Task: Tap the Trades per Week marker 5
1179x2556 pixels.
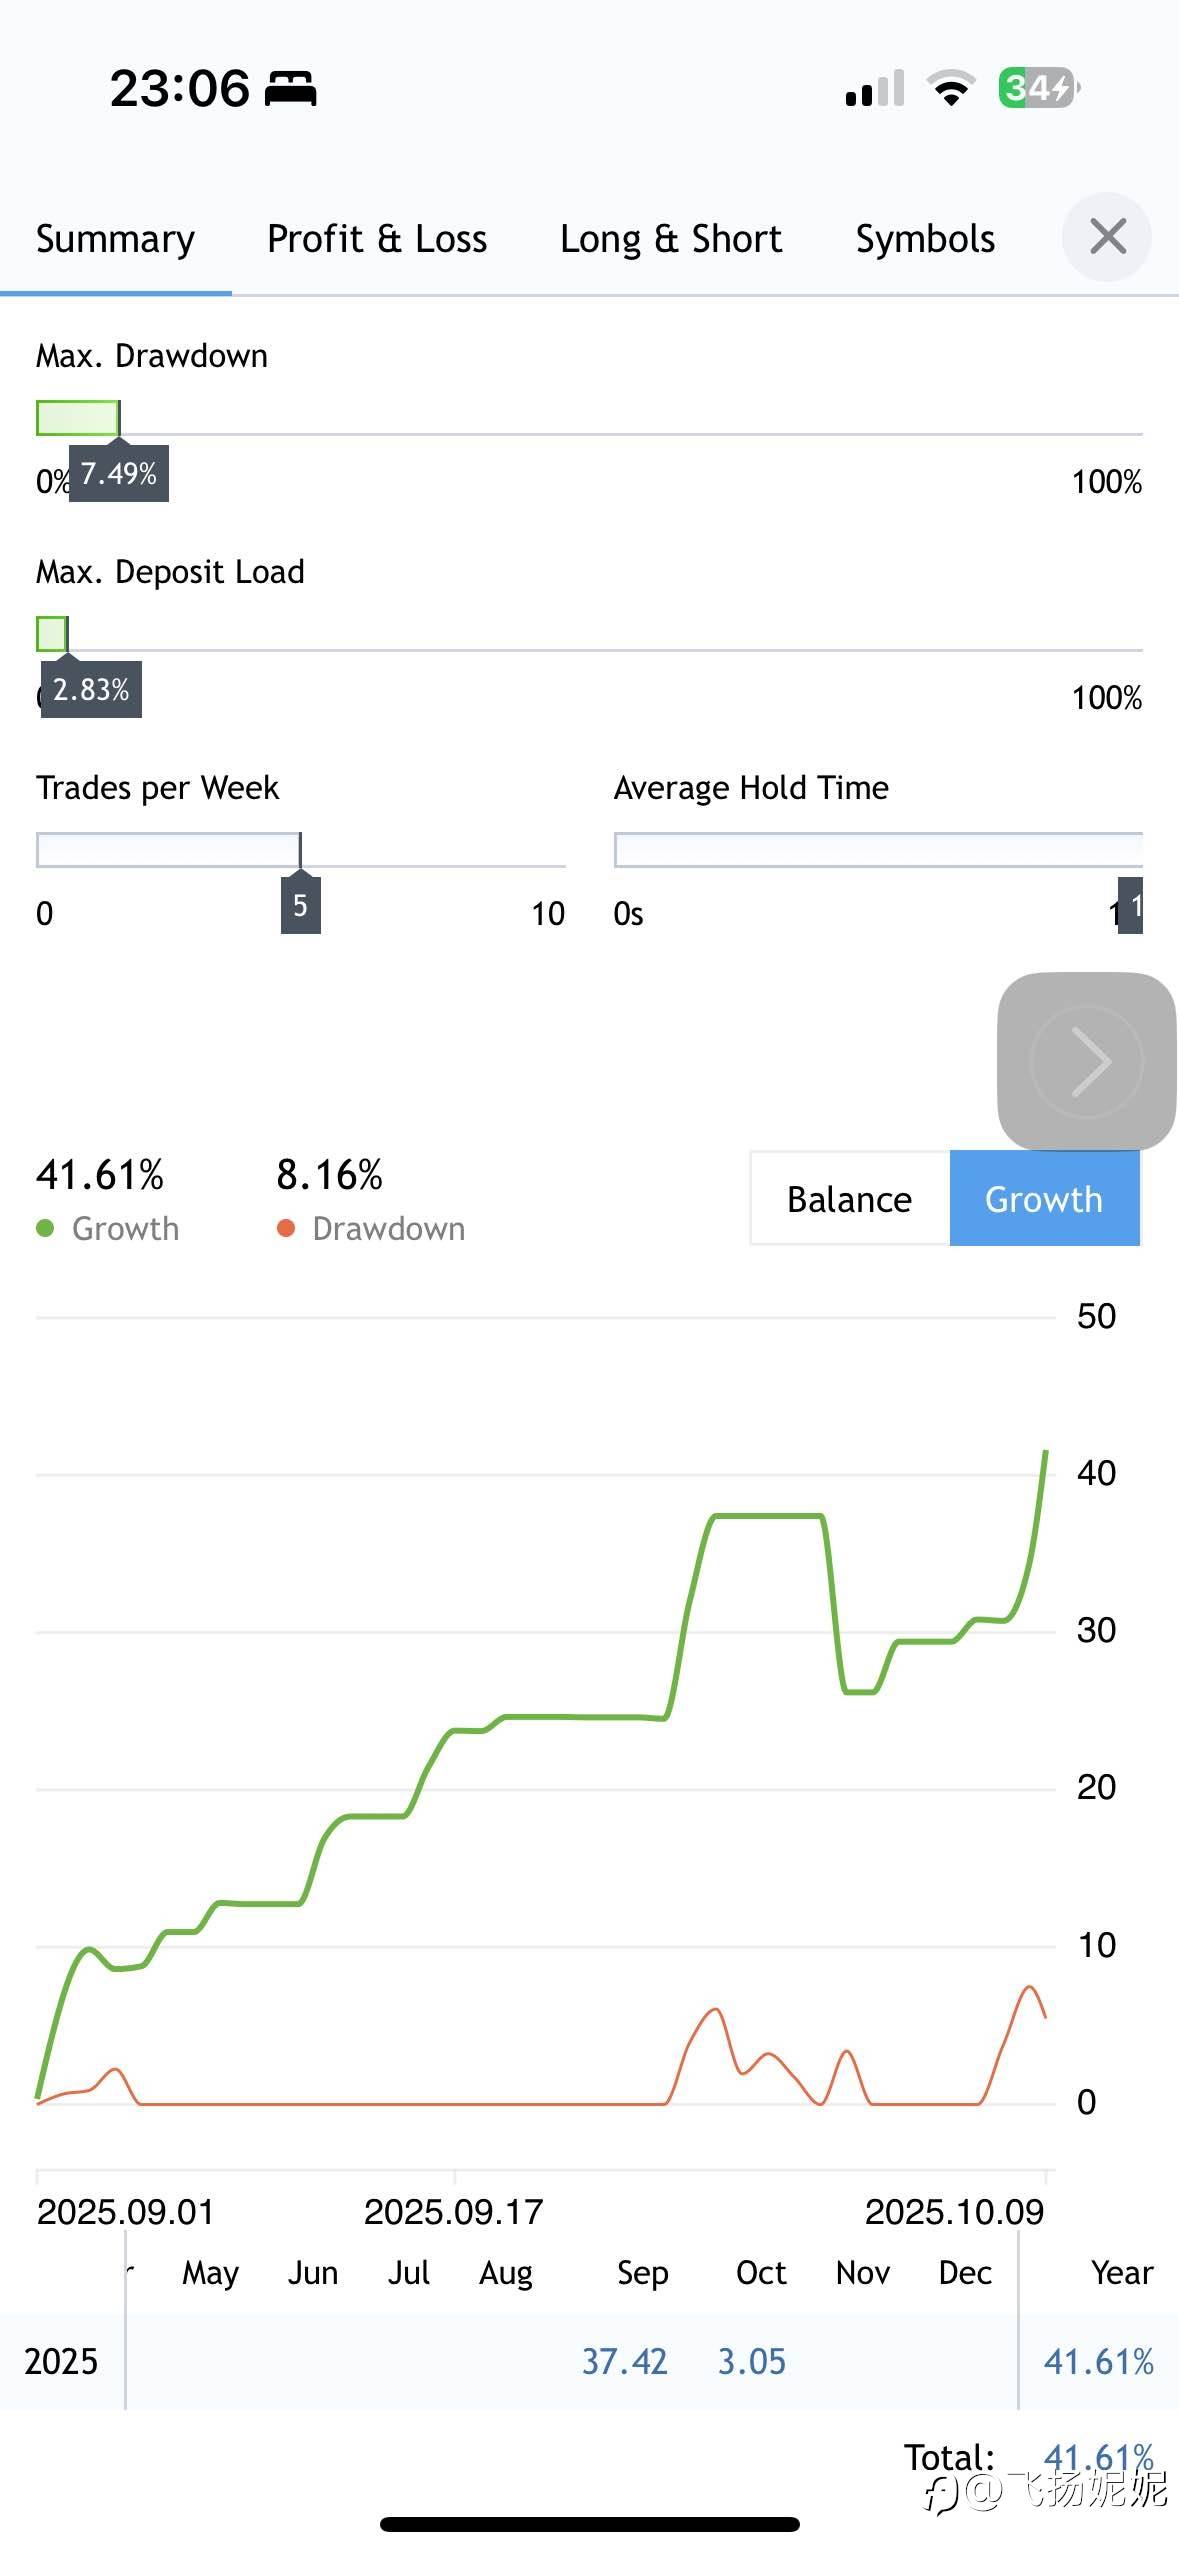Action: tap(300, 905)
